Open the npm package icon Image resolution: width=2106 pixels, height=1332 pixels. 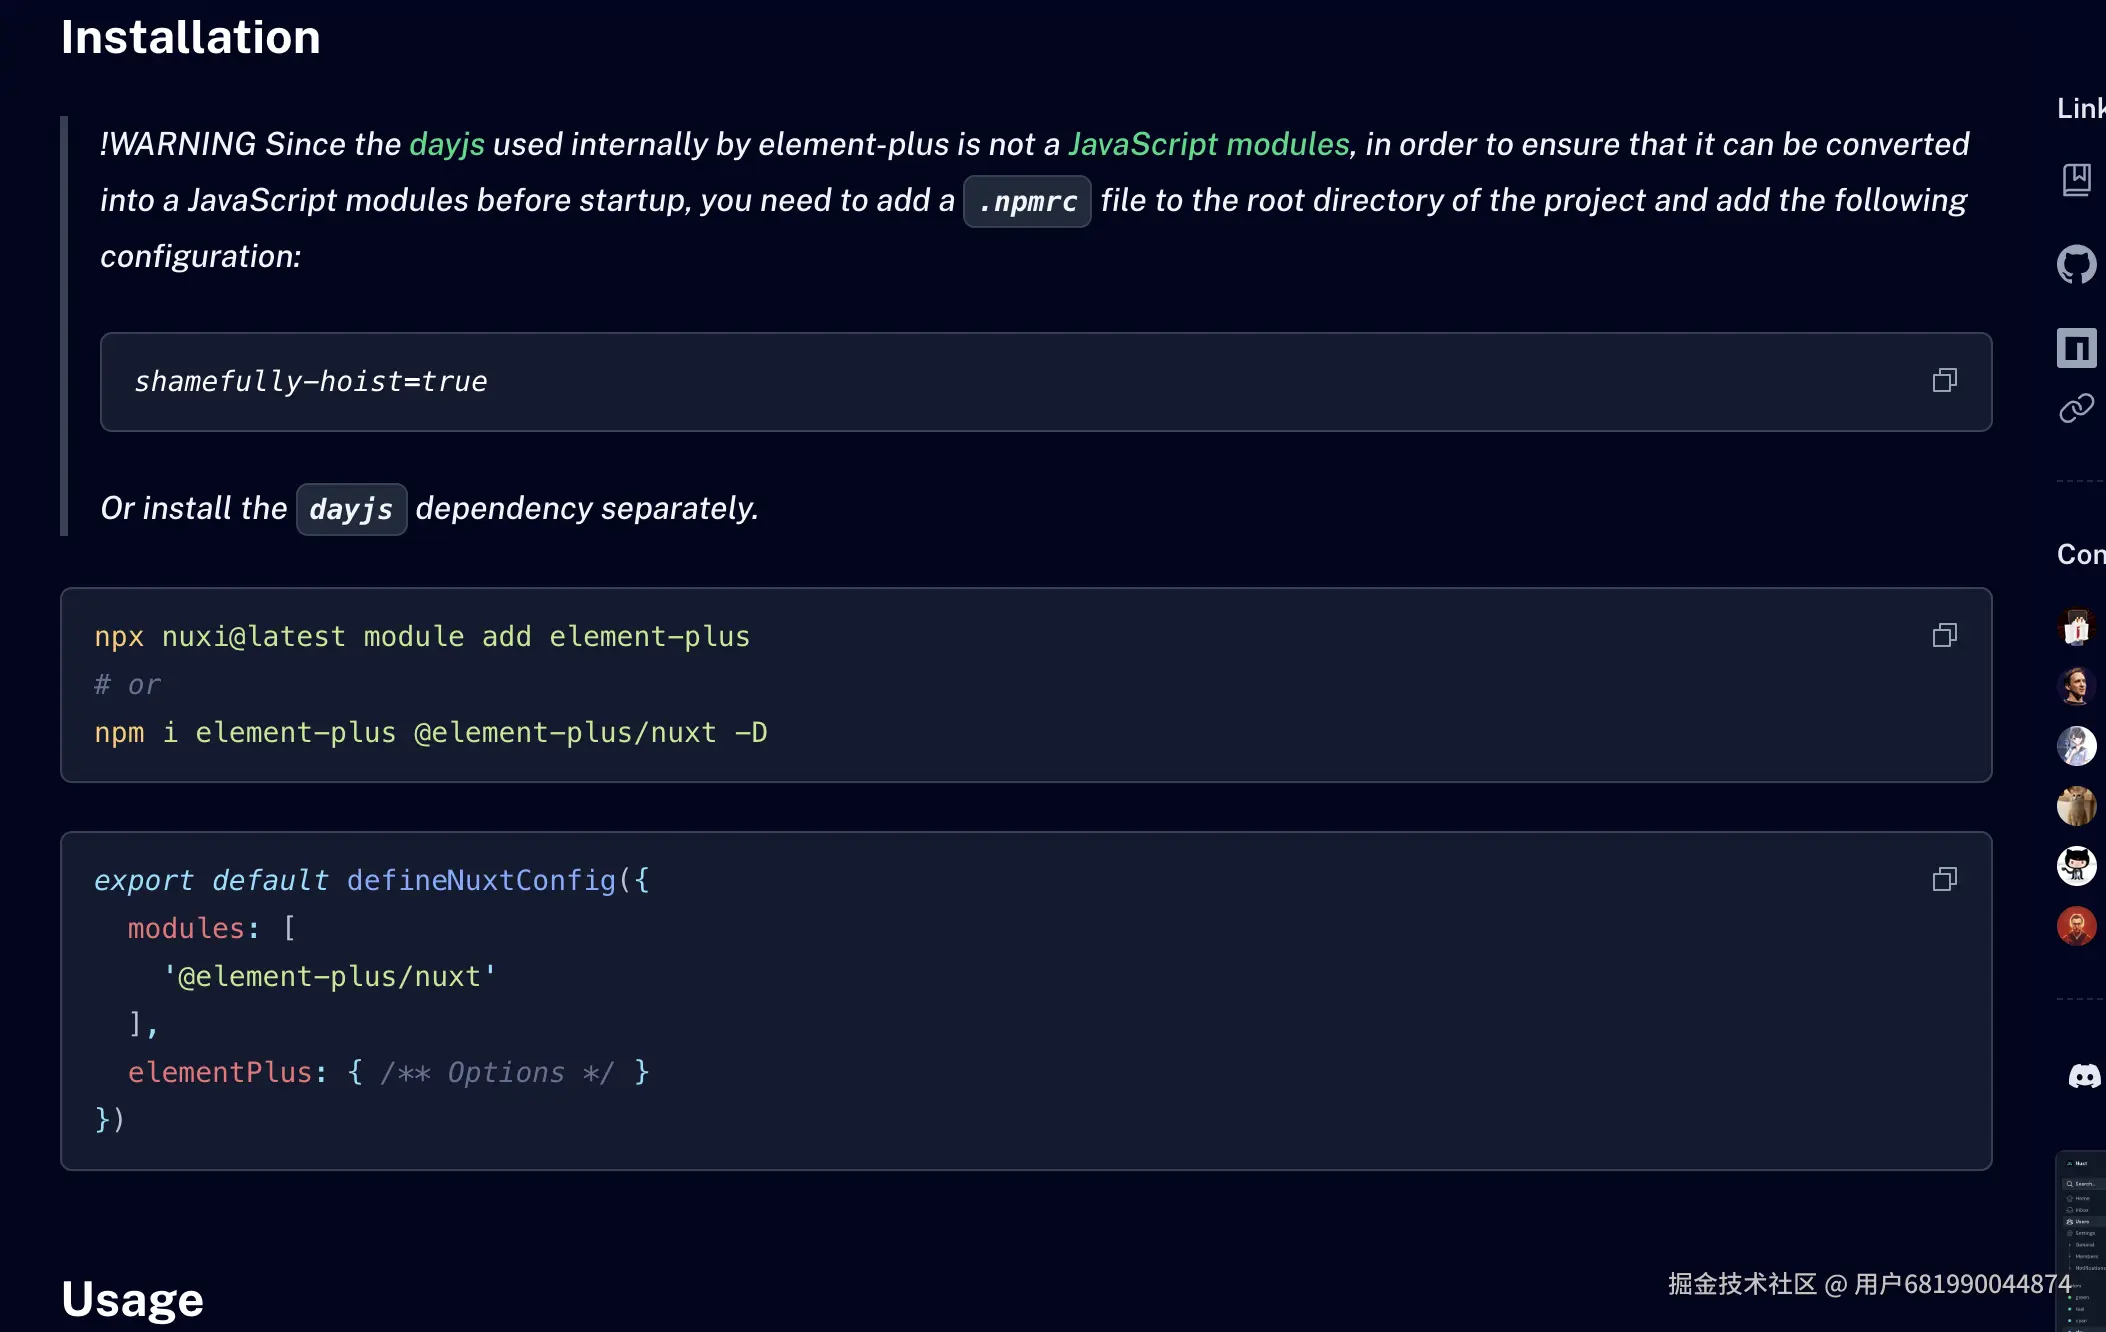tap(2076, 348)
